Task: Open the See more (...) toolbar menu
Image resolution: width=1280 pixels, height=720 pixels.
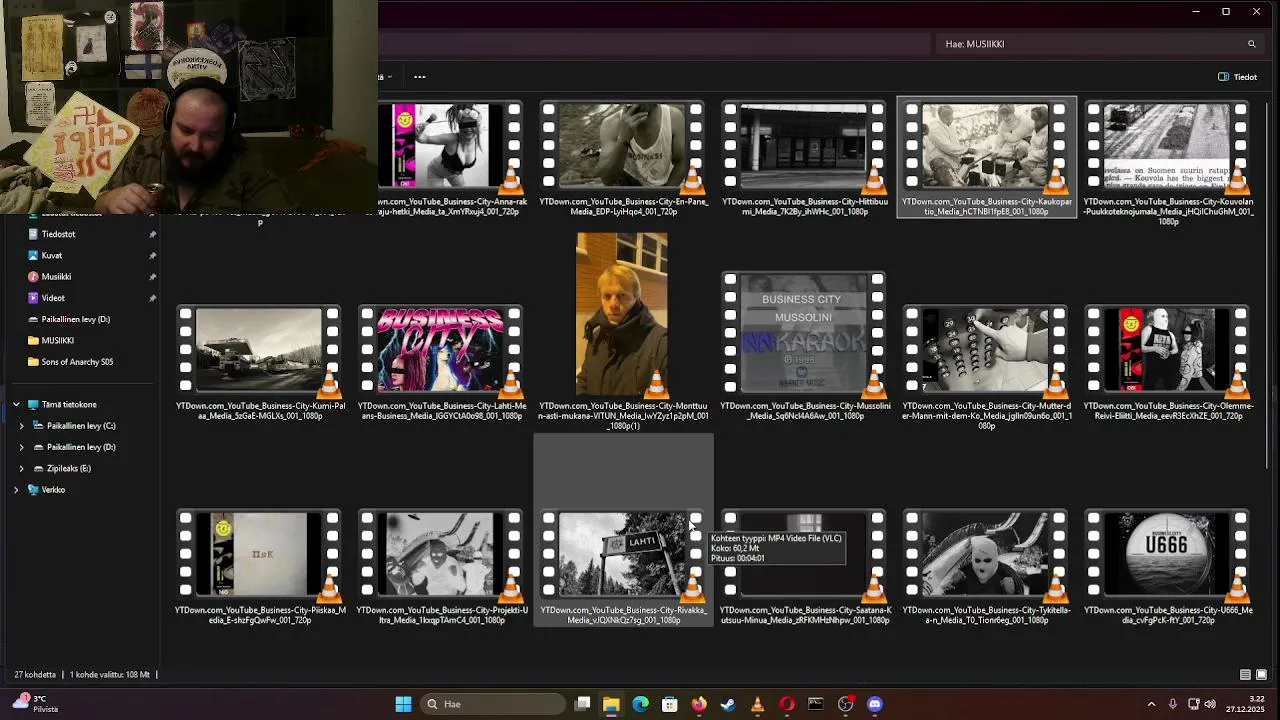Action: (x=420, y=77)
